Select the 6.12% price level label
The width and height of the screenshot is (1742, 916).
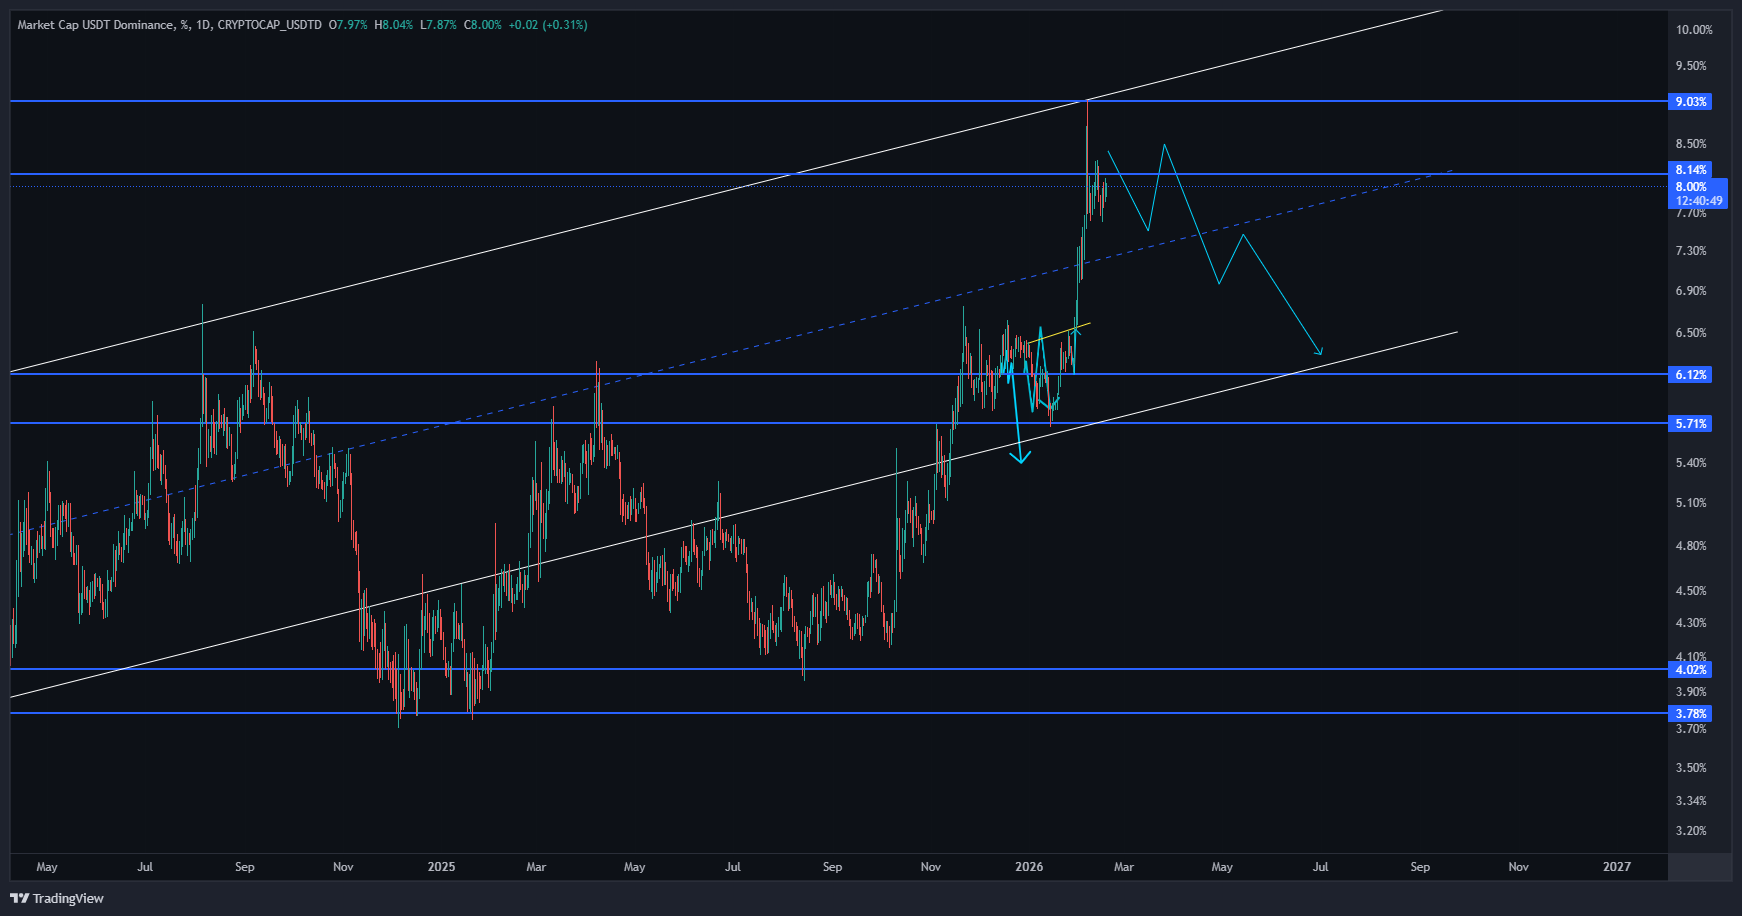pos(1690,375)
